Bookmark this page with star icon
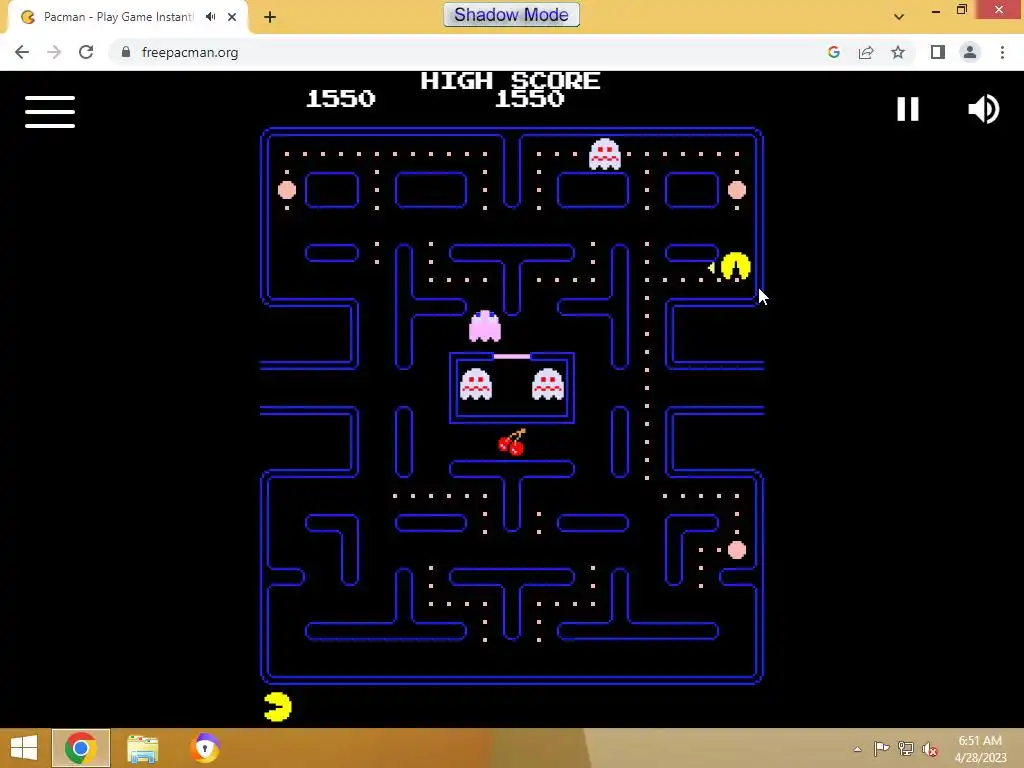The height and width of the screenshot is (768, 1024). pyautogui.click(x=898, y=52)
